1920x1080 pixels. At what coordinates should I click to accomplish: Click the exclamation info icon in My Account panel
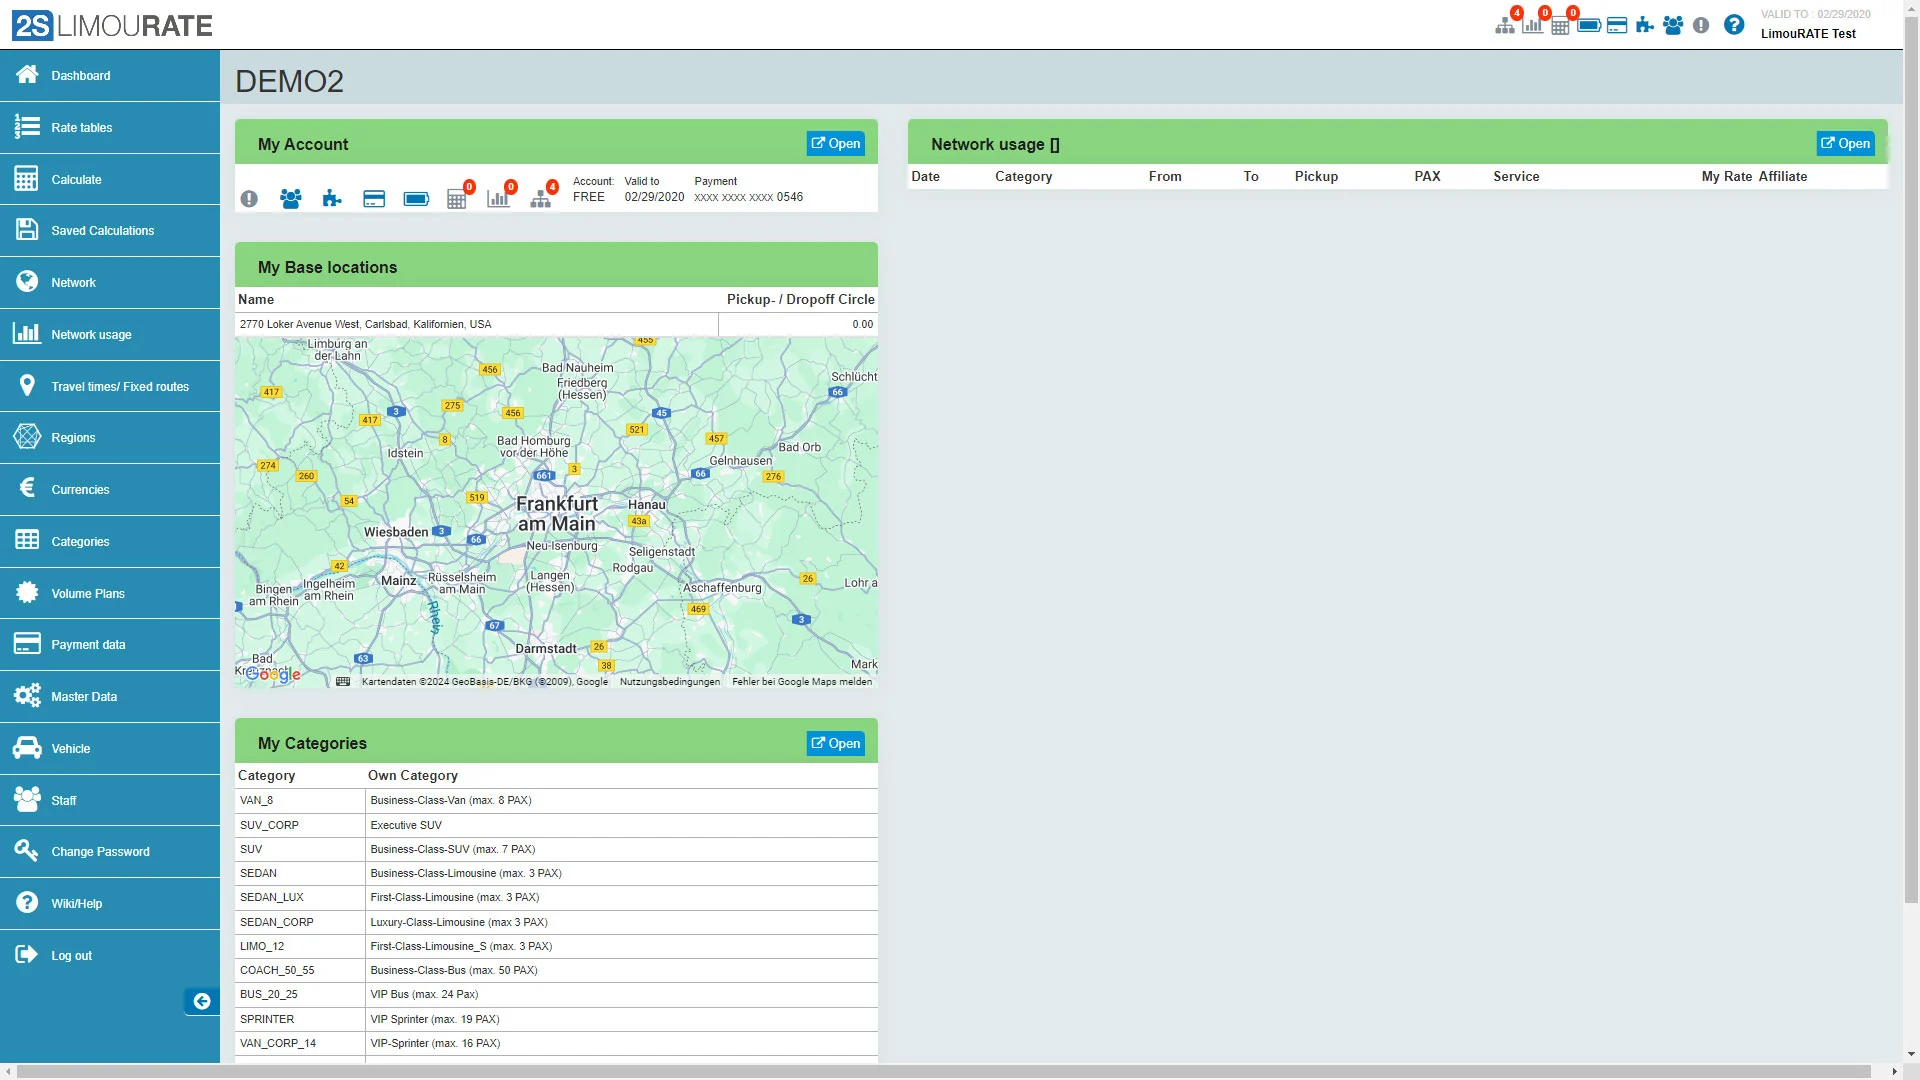[x=249, y=198]
